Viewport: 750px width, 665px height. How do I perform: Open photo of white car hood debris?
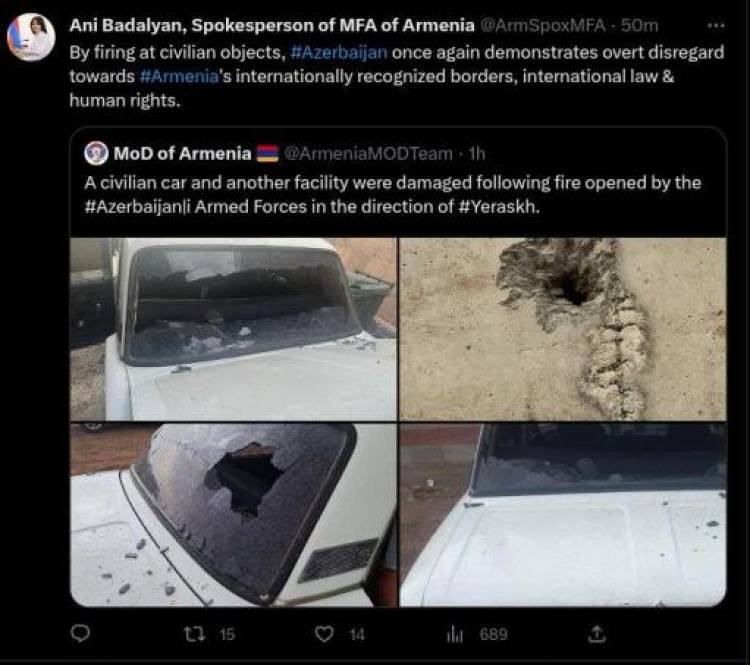562,515
